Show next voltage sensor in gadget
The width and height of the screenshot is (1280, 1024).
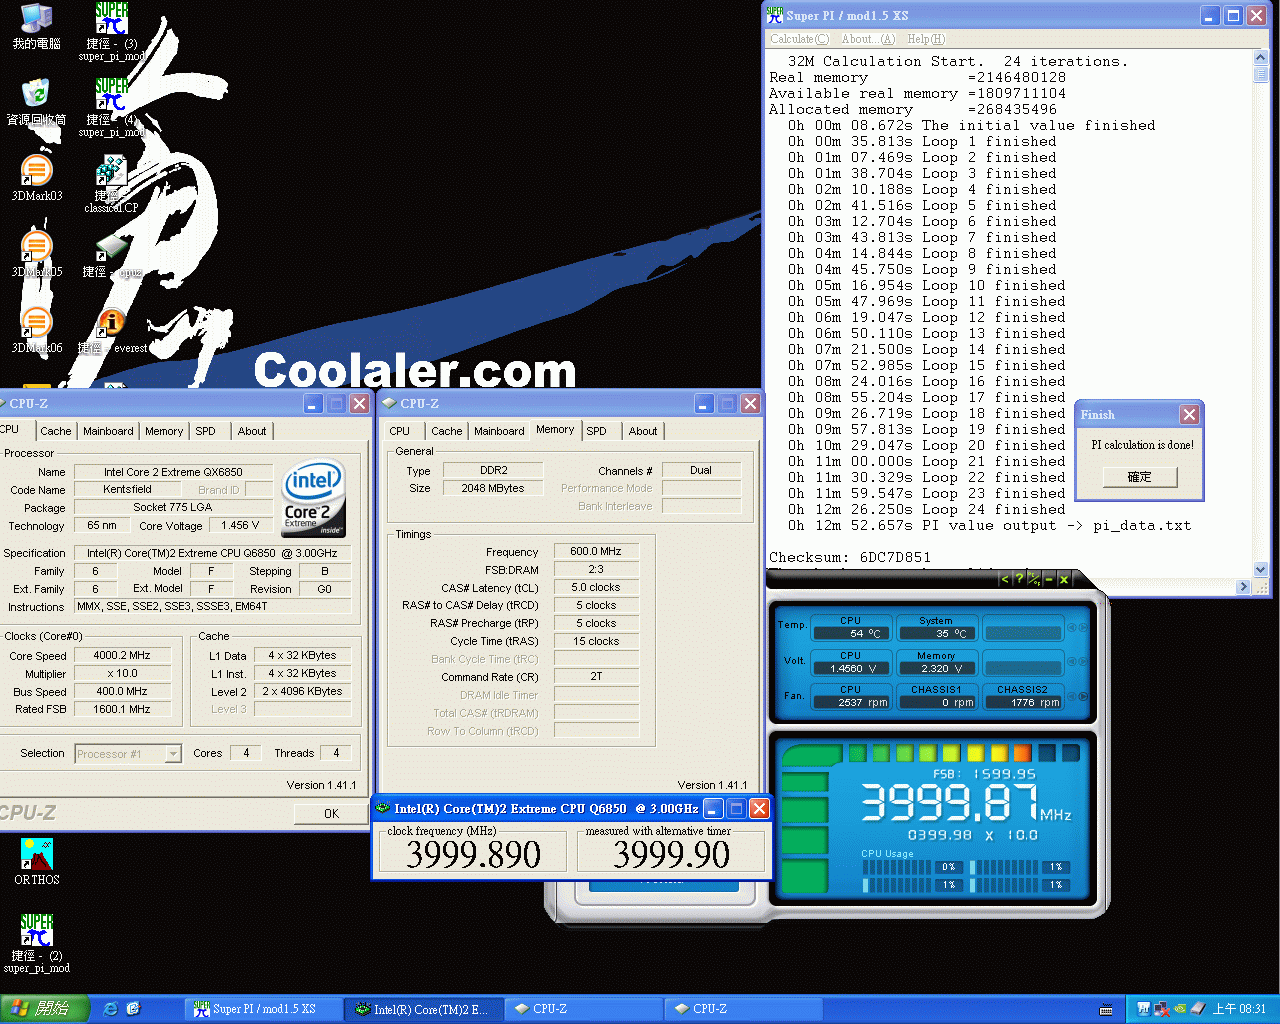(x=1083, y=662)
